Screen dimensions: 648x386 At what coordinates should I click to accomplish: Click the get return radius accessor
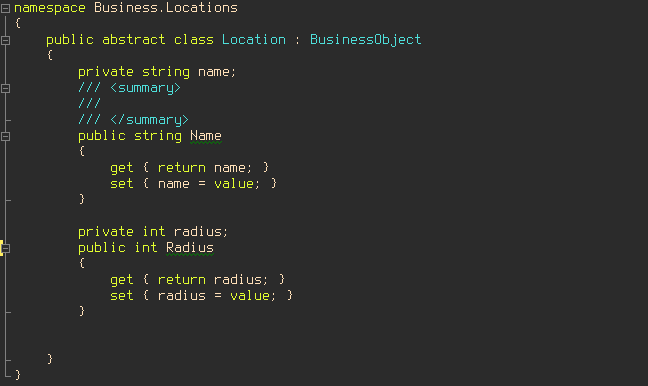(198, 280)
